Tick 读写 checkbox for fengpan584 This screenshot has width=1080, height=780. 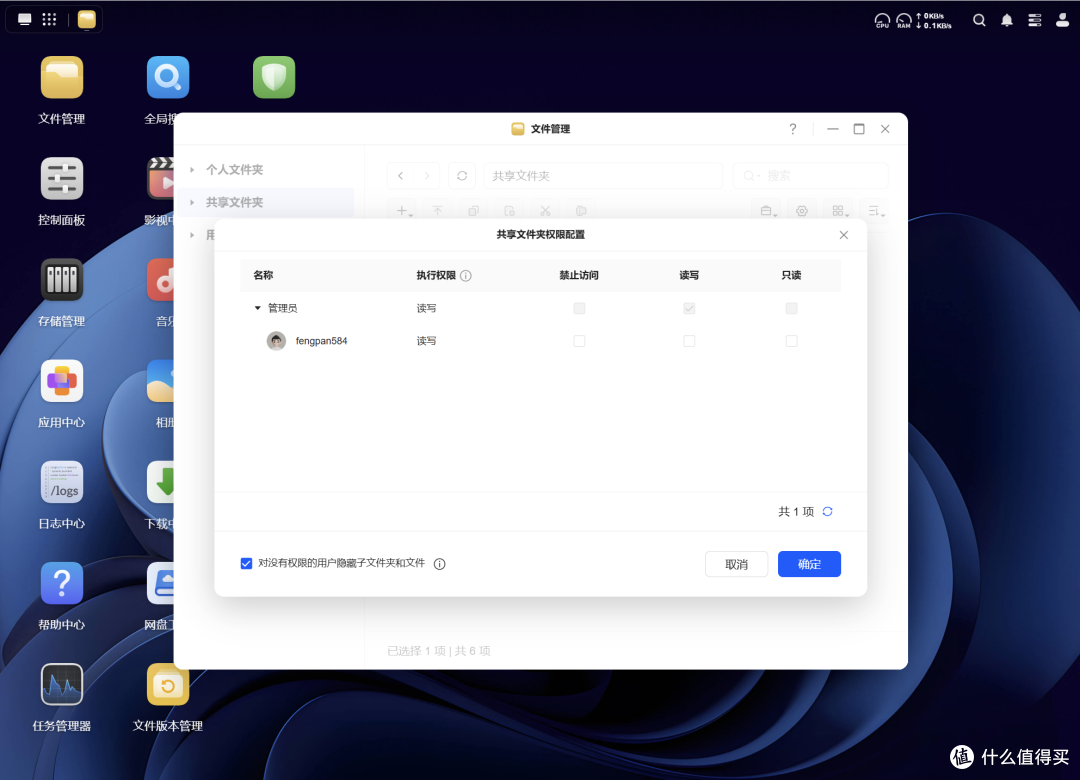[689, 341]
